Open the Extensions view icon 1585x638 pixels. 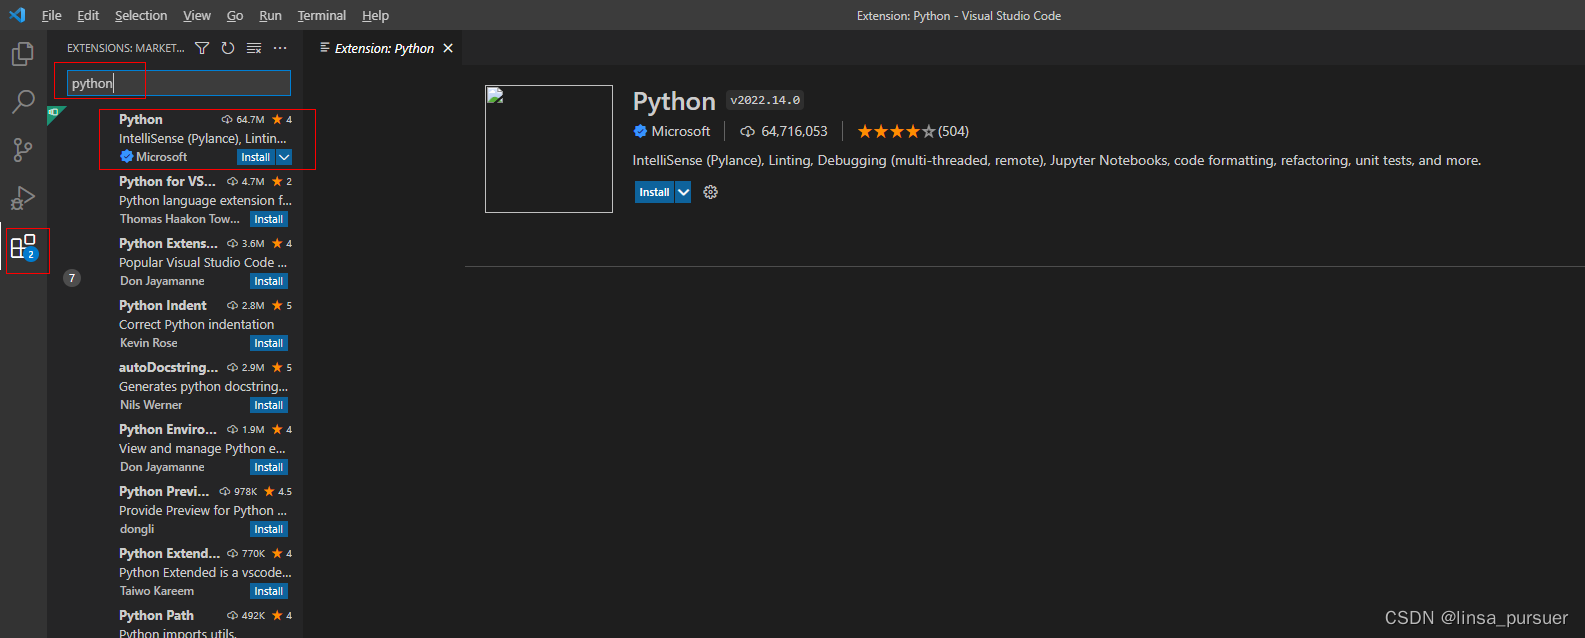tap(23, 247)
